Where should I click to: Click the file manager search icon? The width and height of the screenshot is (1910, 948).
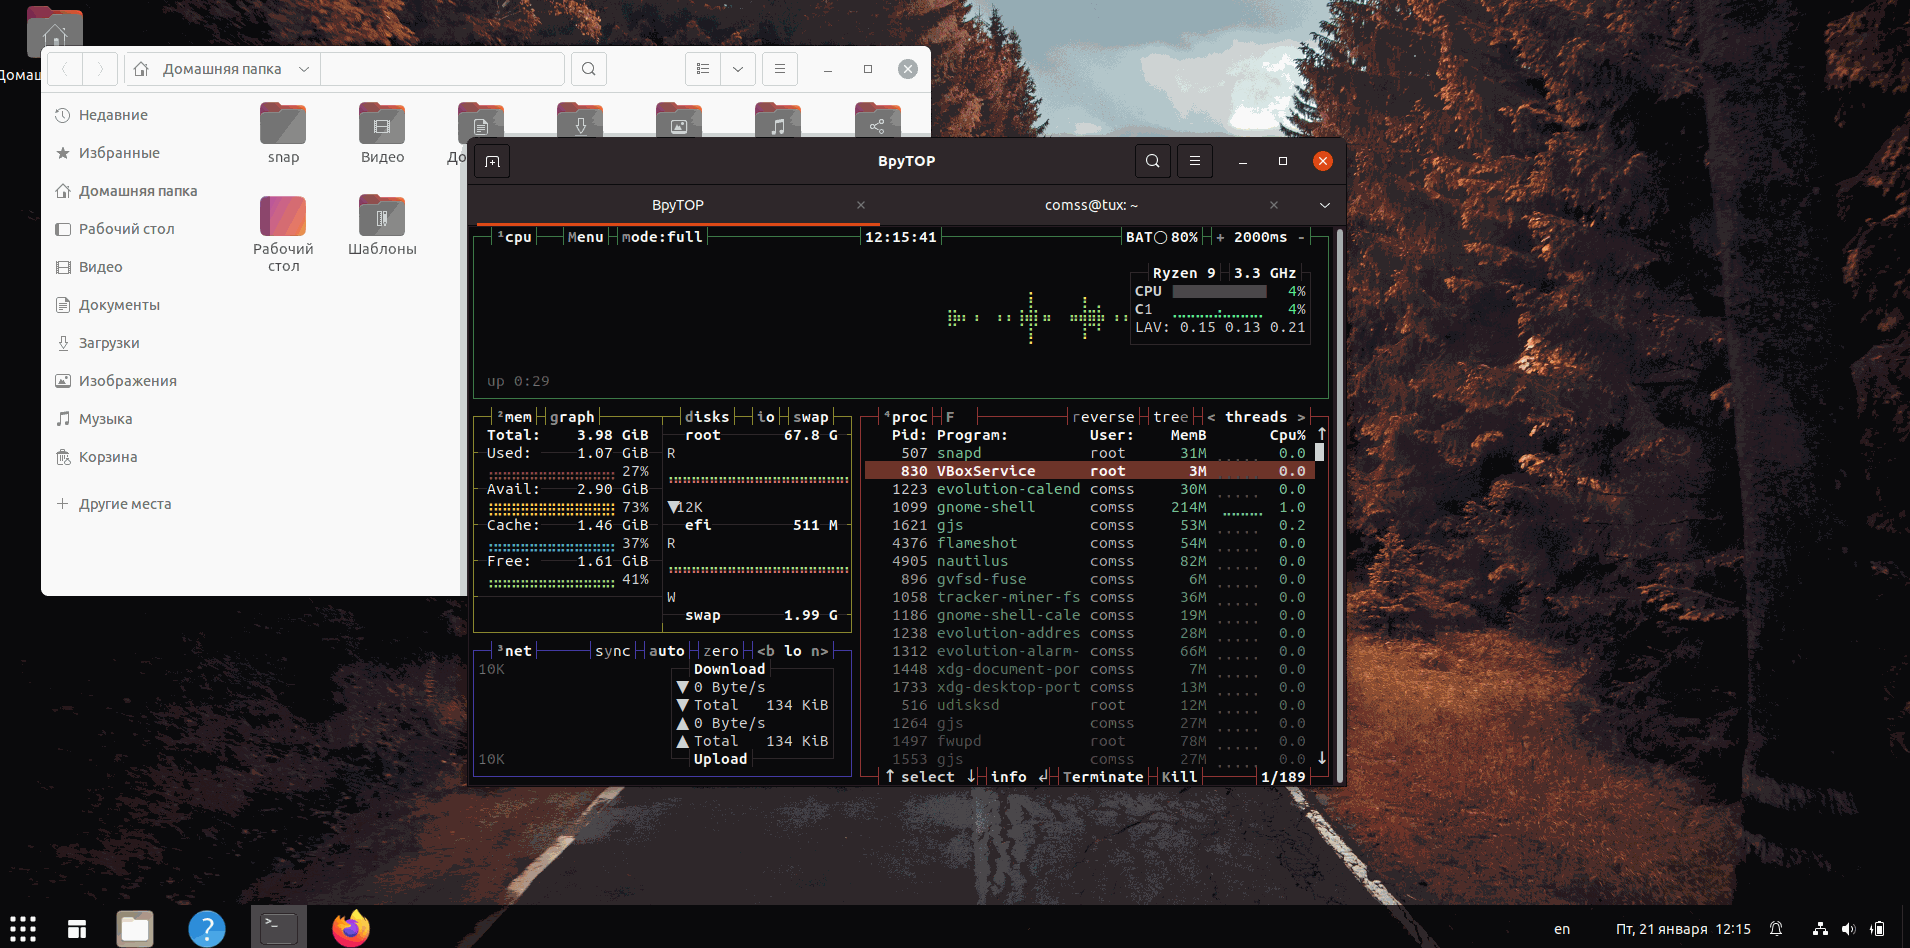pos(589,69)
